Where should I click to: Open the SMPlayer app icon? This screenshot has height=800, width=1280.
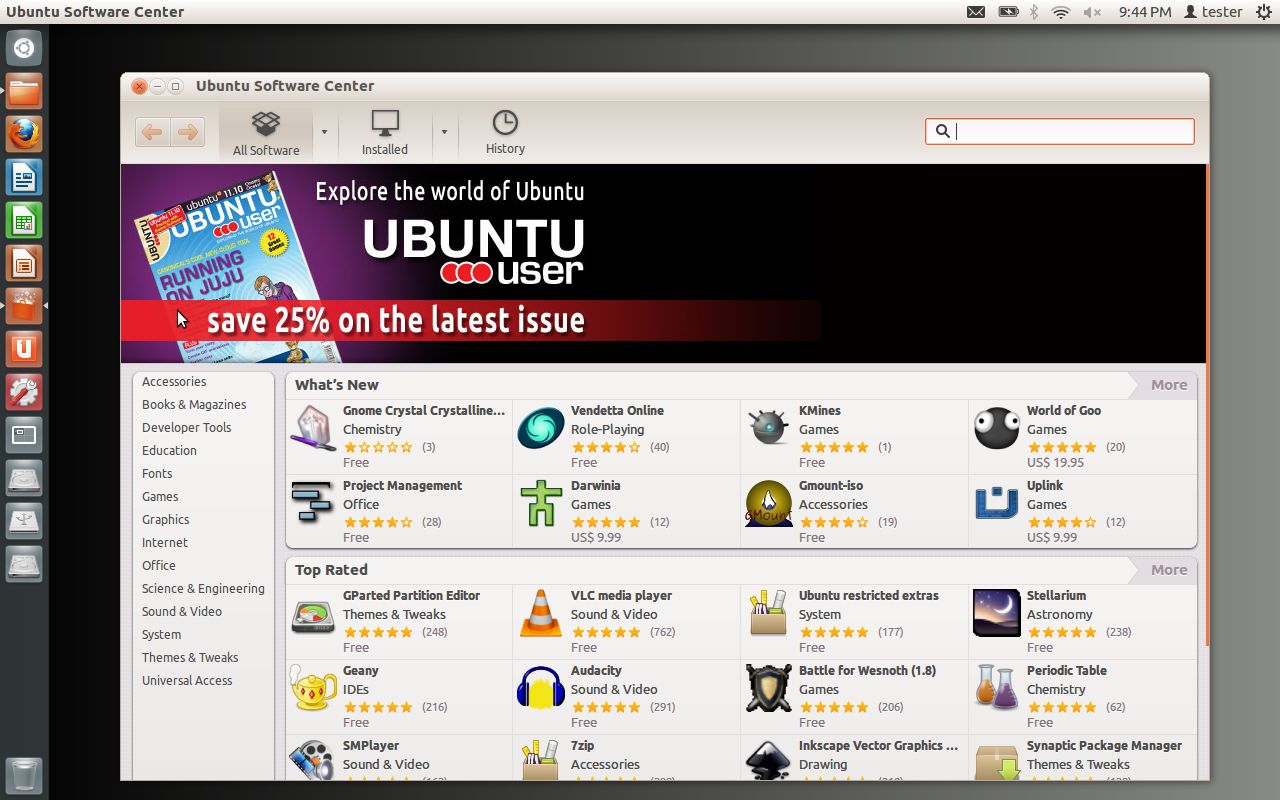click(x=313, y=761)
